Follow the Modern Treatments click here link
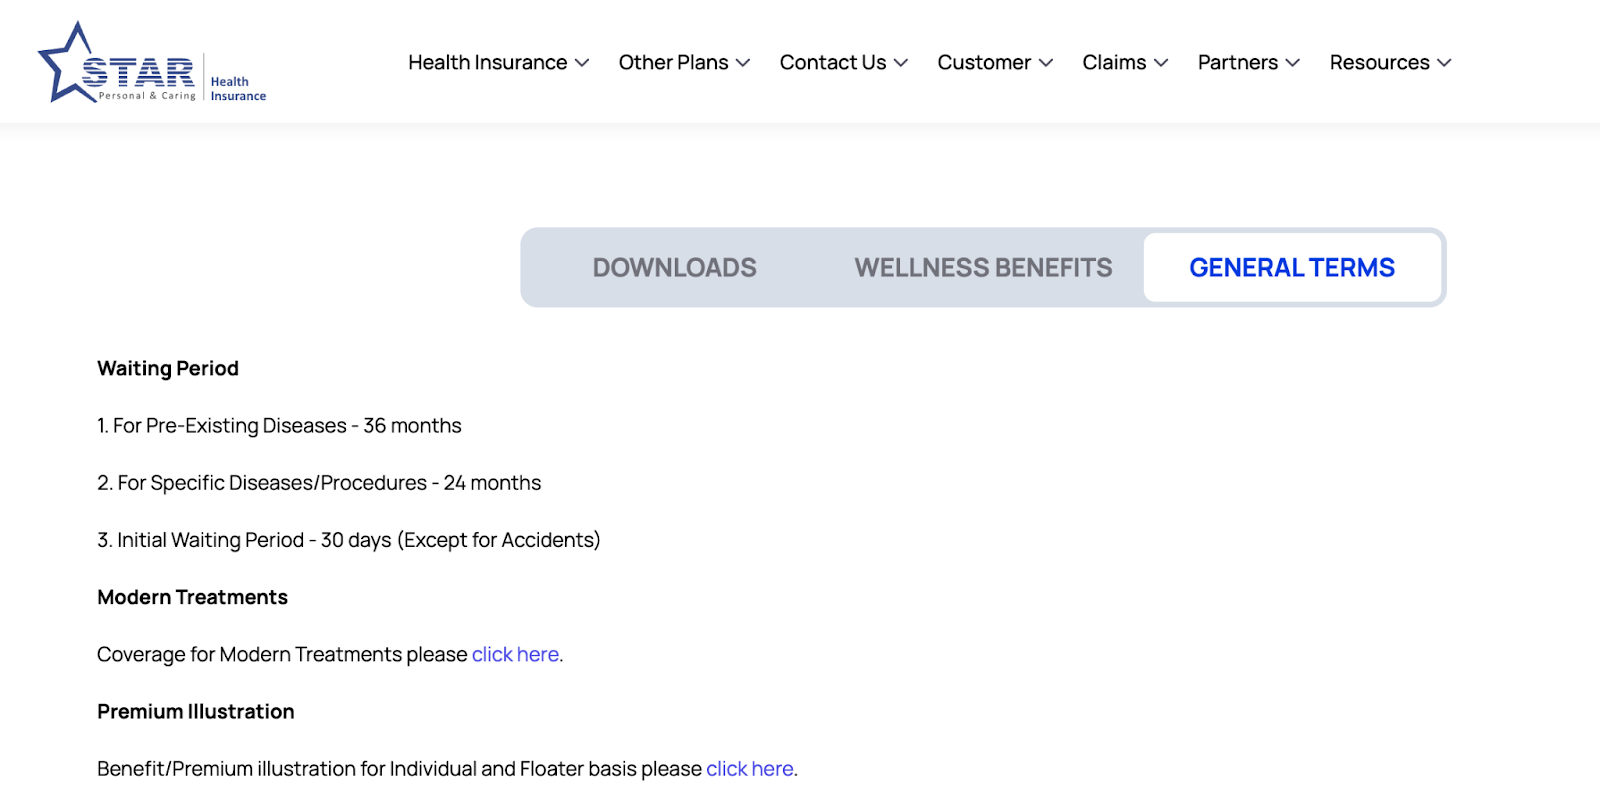 (x=515, y=654)
